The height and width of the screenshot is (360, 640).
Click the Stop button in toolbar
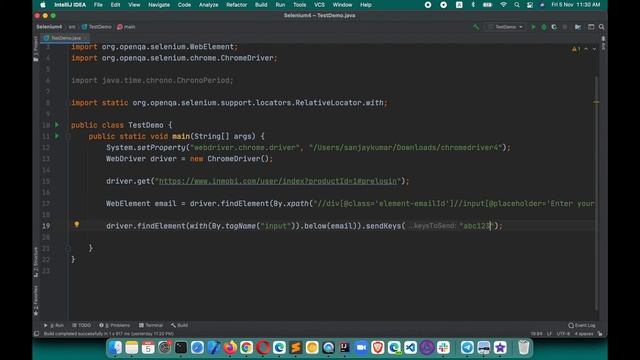pos(565,27)
